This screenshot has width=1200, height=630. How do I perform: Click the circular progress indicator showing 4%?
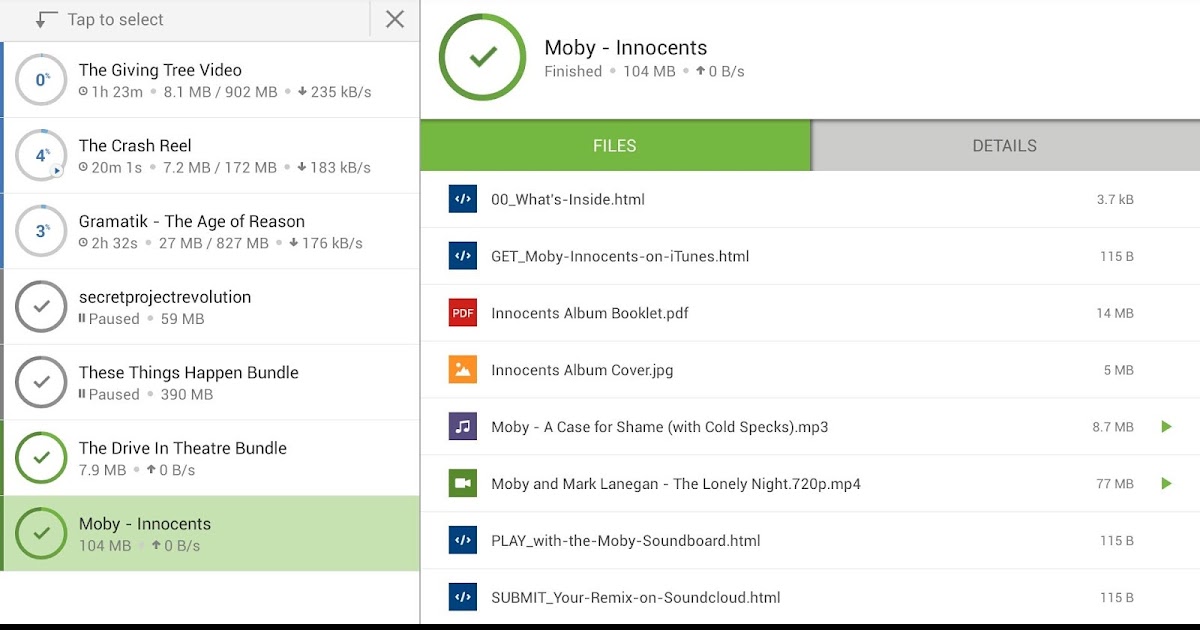click(41, 155)
